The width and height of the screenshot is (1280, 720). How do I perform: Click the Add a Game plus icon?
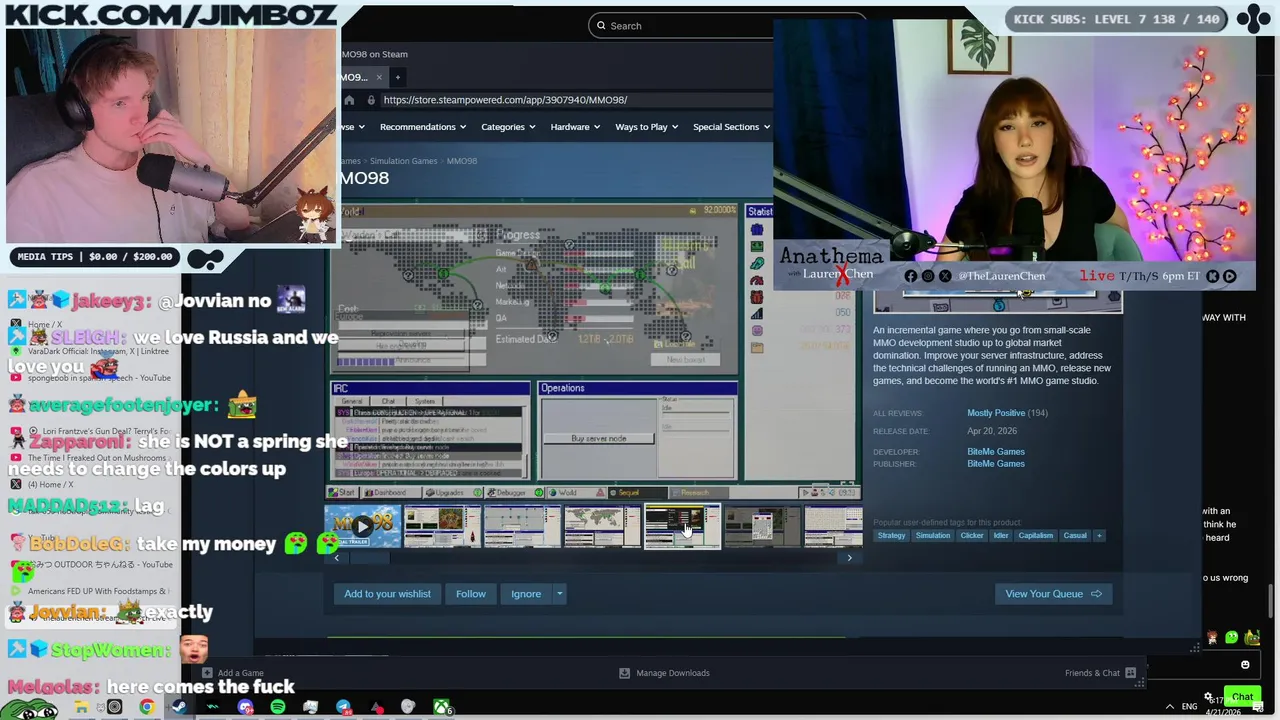tap(207, 673)
